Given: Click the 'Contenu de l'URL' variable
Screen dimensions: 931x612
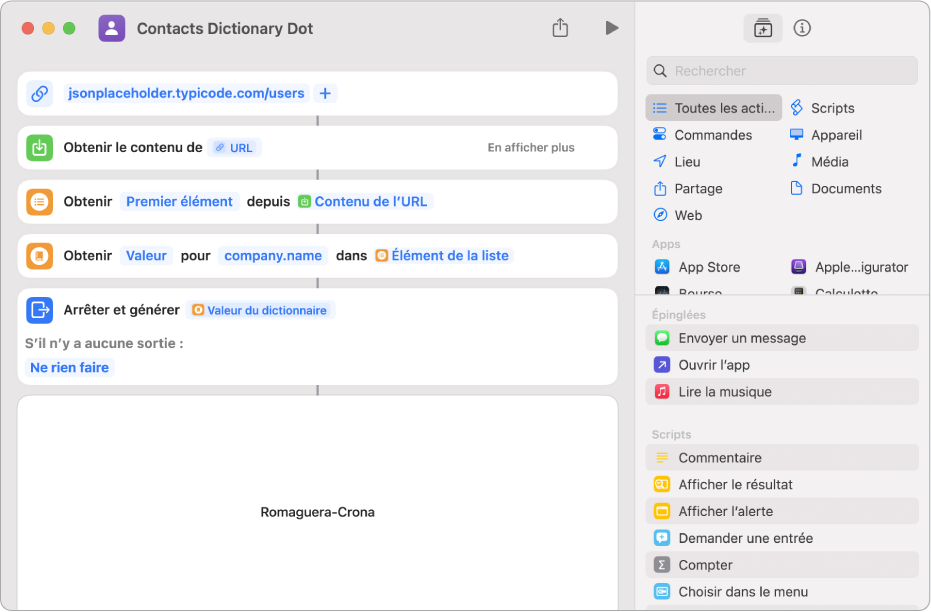Looking at the screenshot, I should 370,201.
